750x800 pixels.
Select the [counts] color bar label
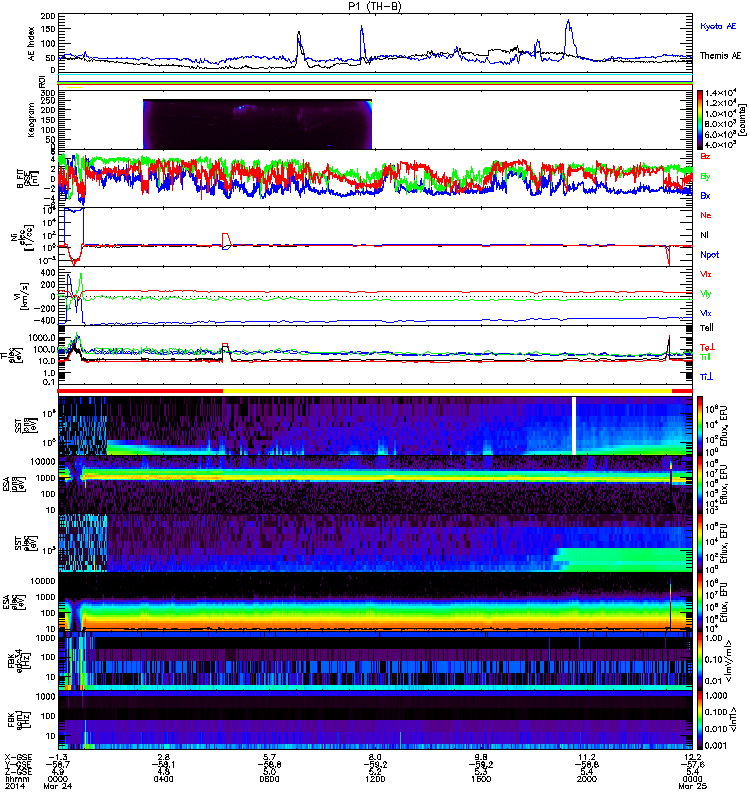[x=744, y=120]
